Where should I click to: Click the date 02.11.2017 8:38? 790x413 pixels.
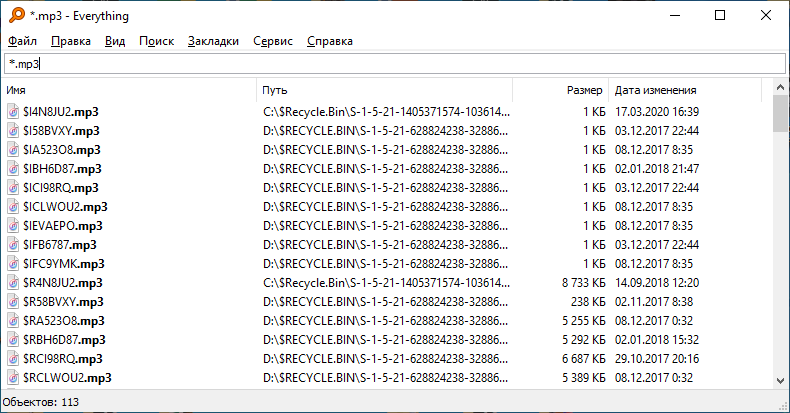click(654, 302)
